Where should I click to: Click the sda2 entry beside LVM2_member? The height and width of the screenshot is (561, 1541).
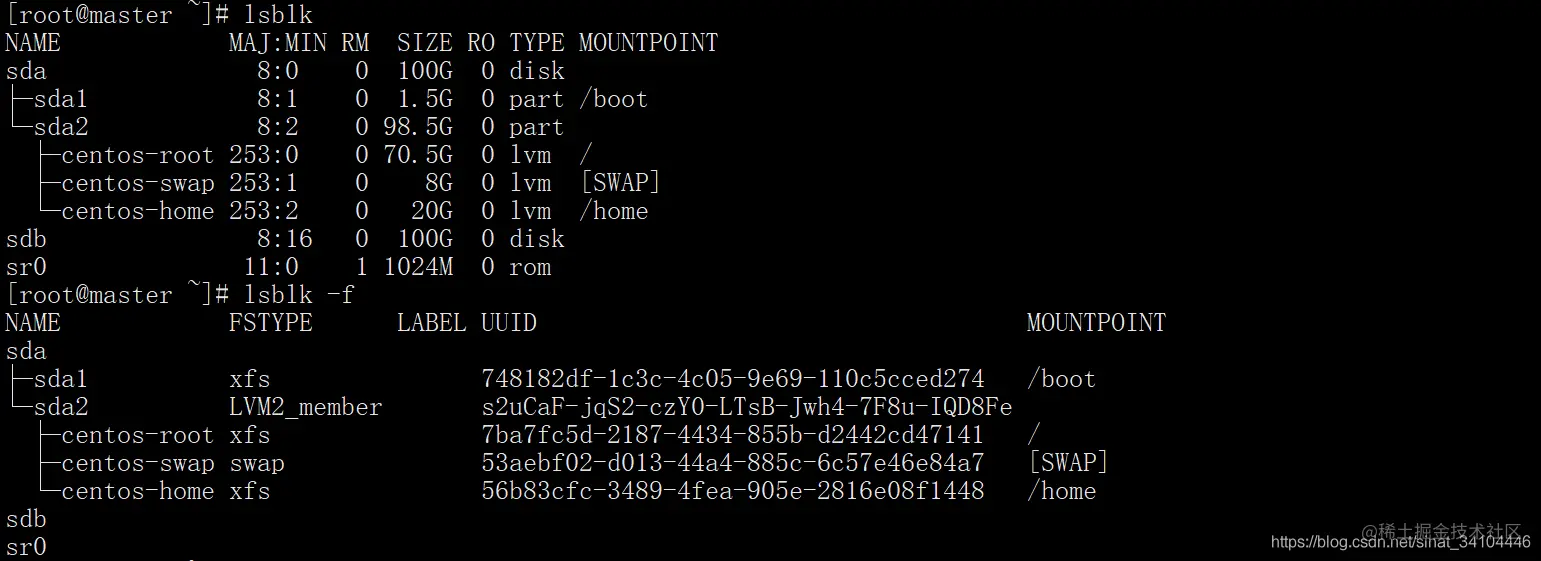tap(61, 407)
